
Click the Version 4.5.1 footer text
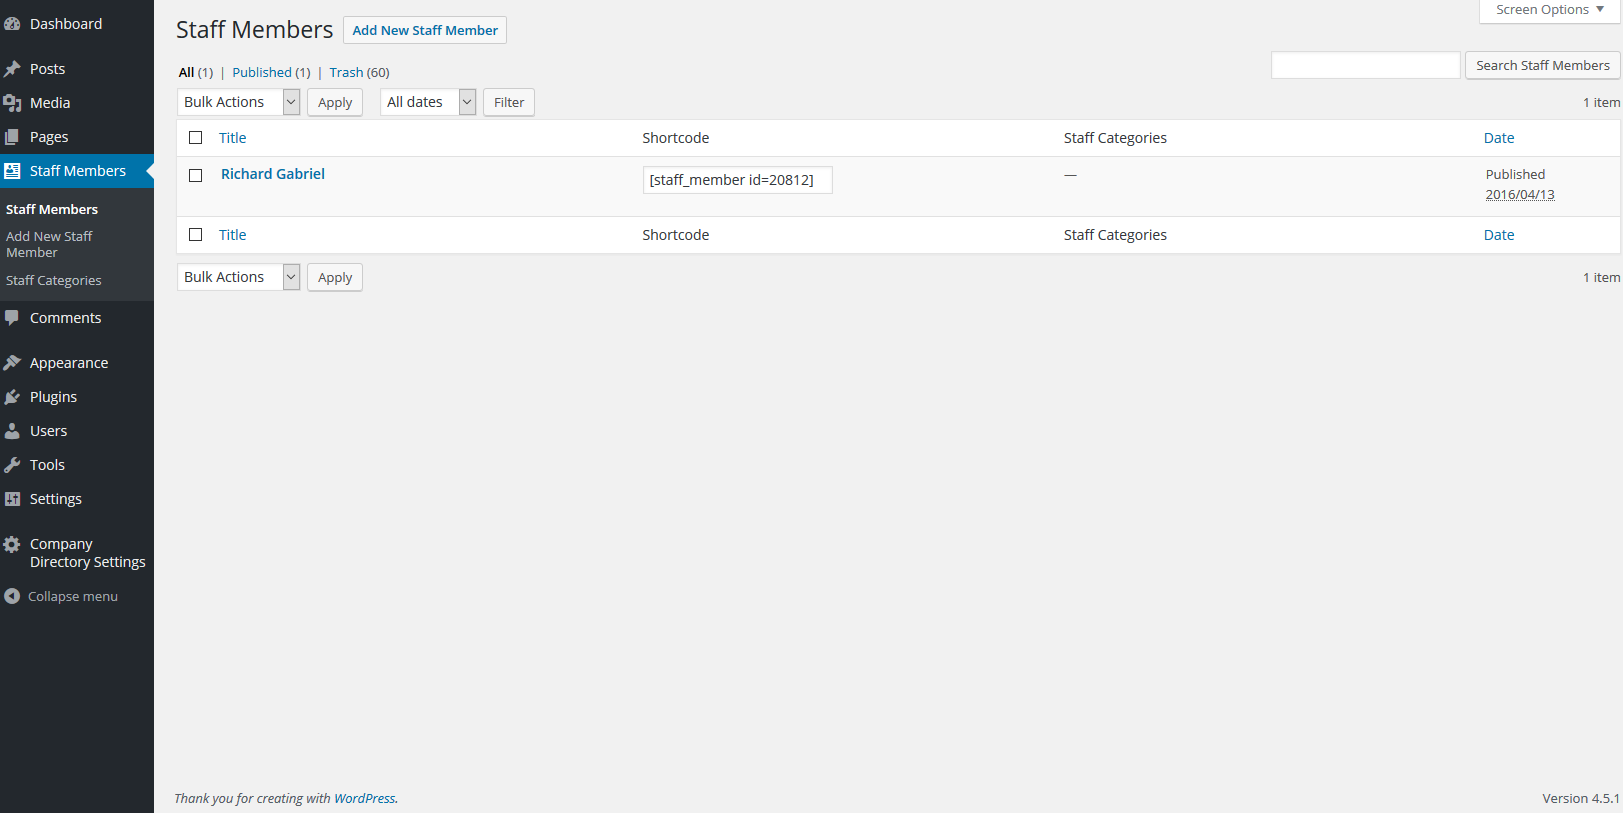pos(1581,798)
